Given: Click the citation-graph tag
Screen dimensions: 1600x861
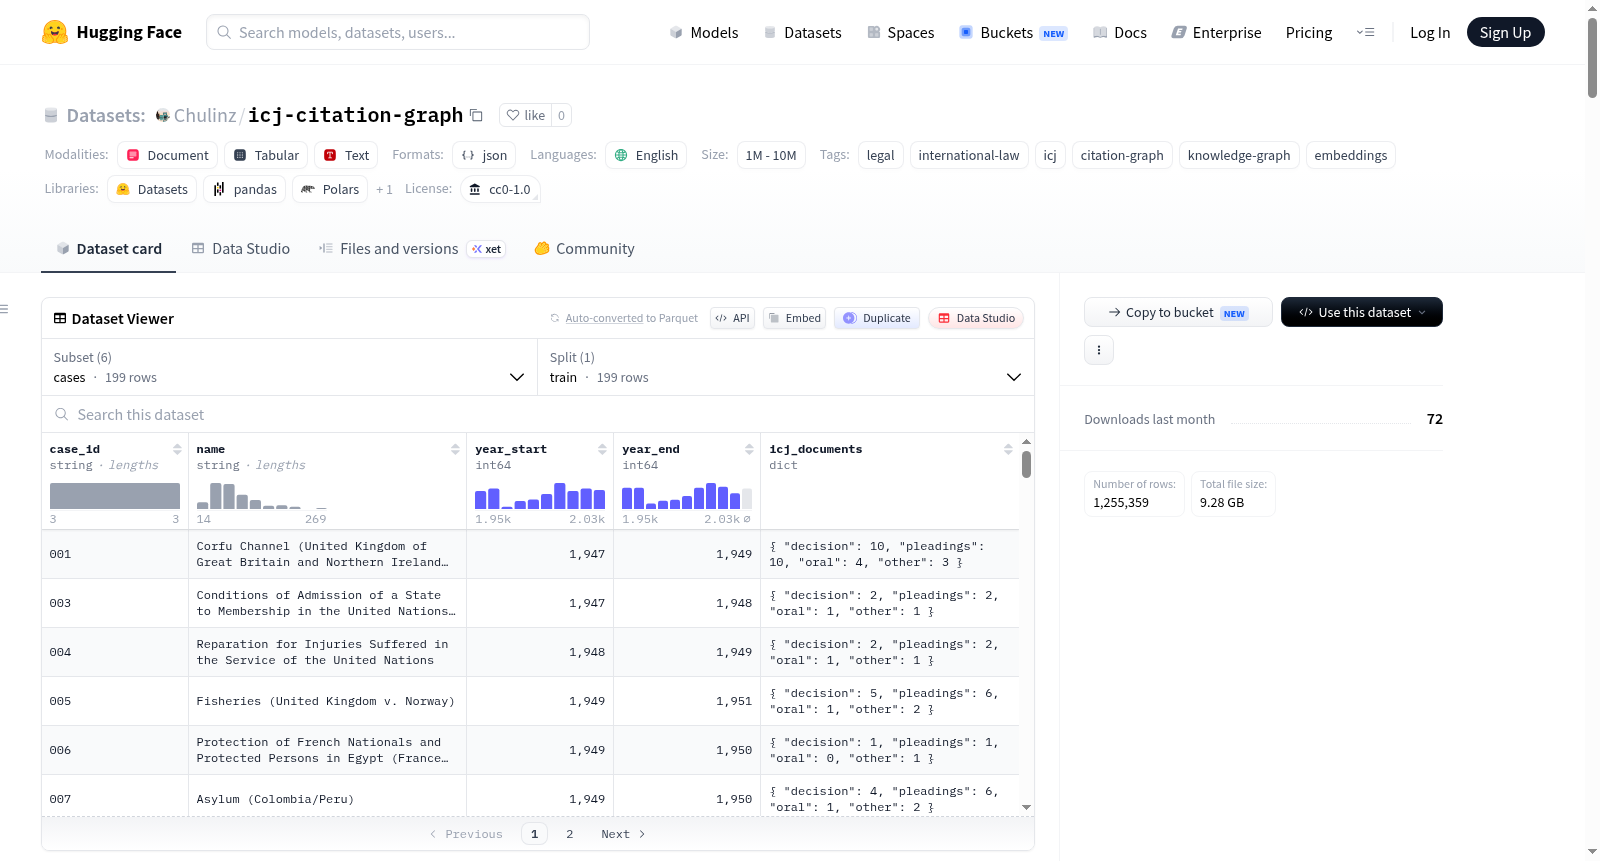Looking at the screenshot, I should [1122, 155].
